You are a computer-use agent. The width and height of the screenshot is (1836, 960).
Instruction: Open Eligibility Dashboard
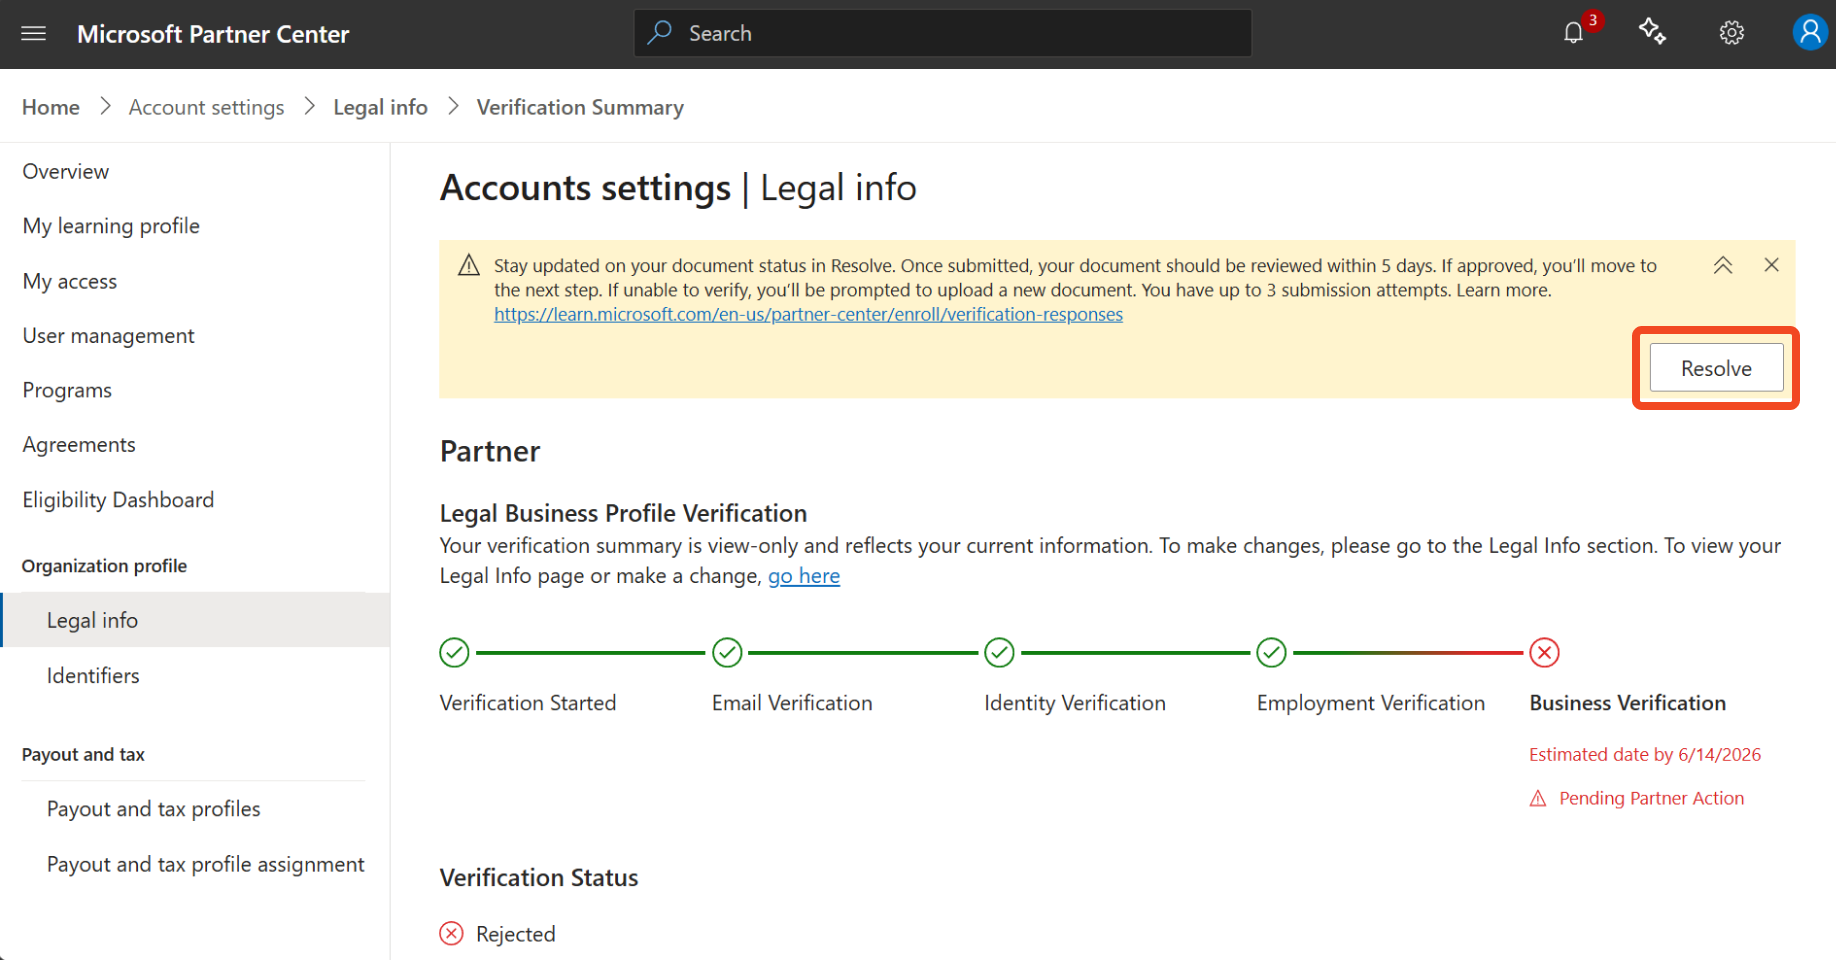(x=118, y=500)
